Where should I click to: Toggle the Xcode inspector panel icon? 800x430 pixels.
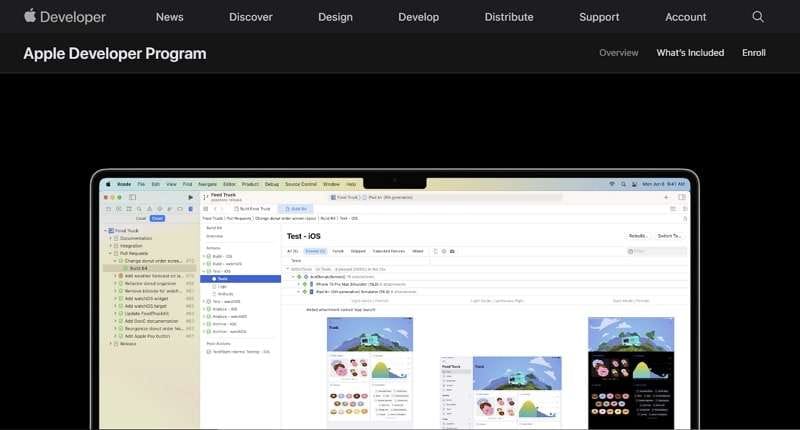[x=682, y=197]
